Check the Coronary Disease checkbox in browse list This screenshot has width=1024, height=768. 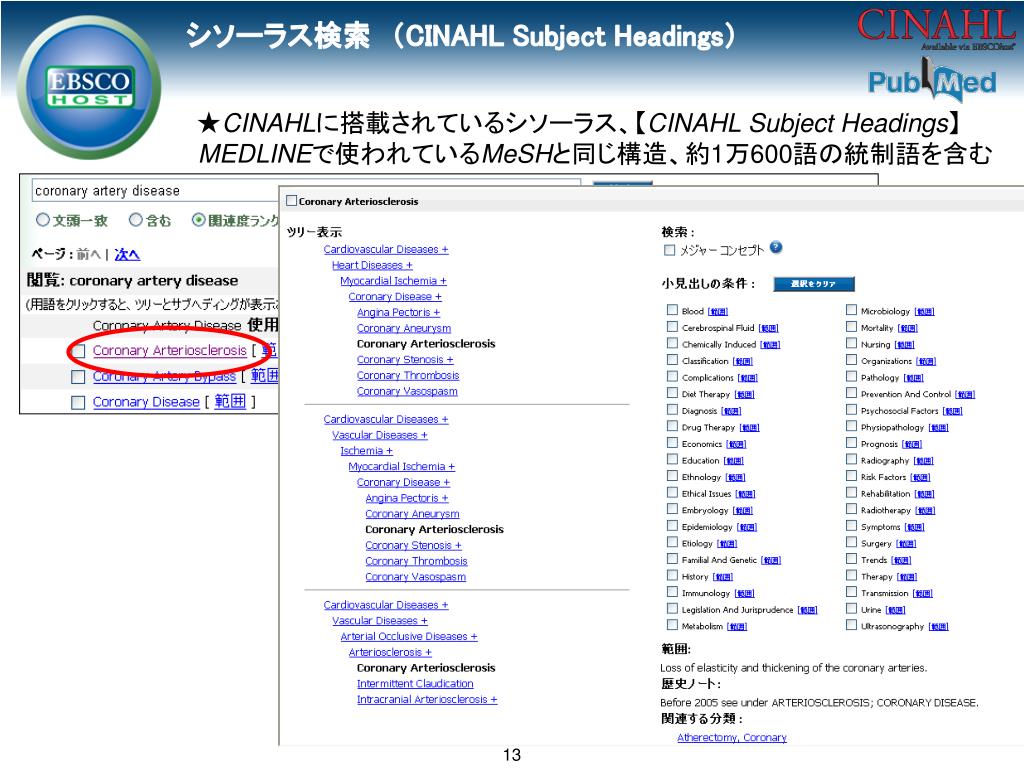(78, 402)
